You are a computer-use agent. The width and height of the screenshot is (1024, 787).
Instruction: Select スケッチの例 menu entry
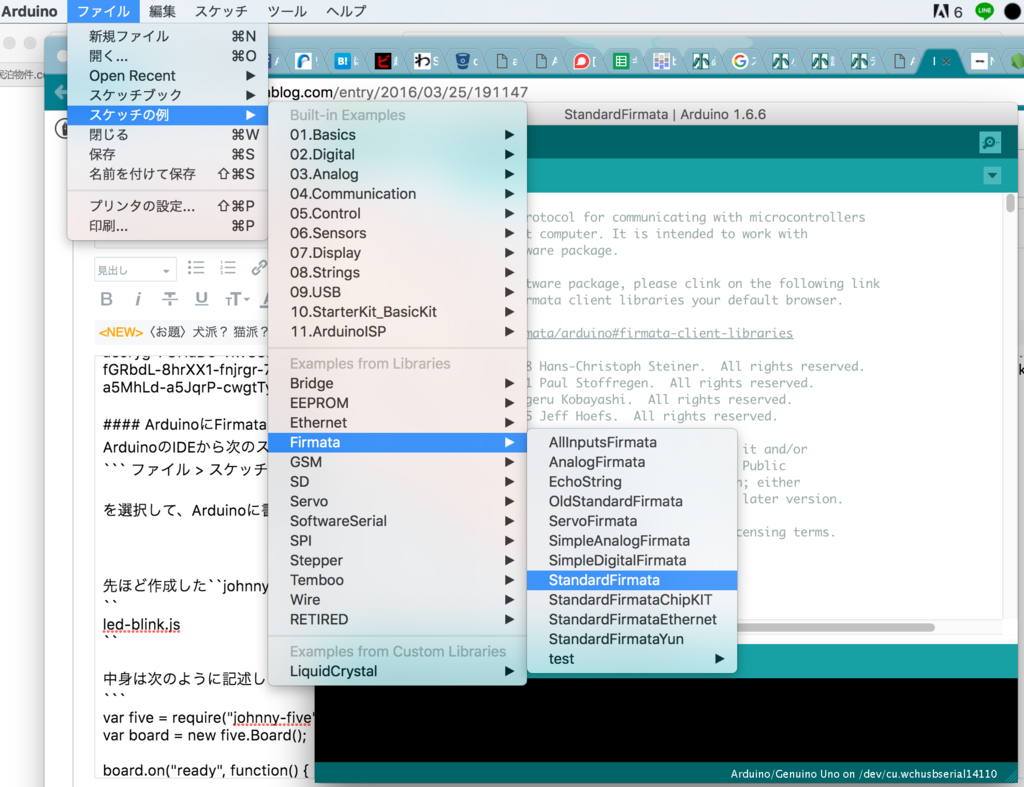point(167,115)
